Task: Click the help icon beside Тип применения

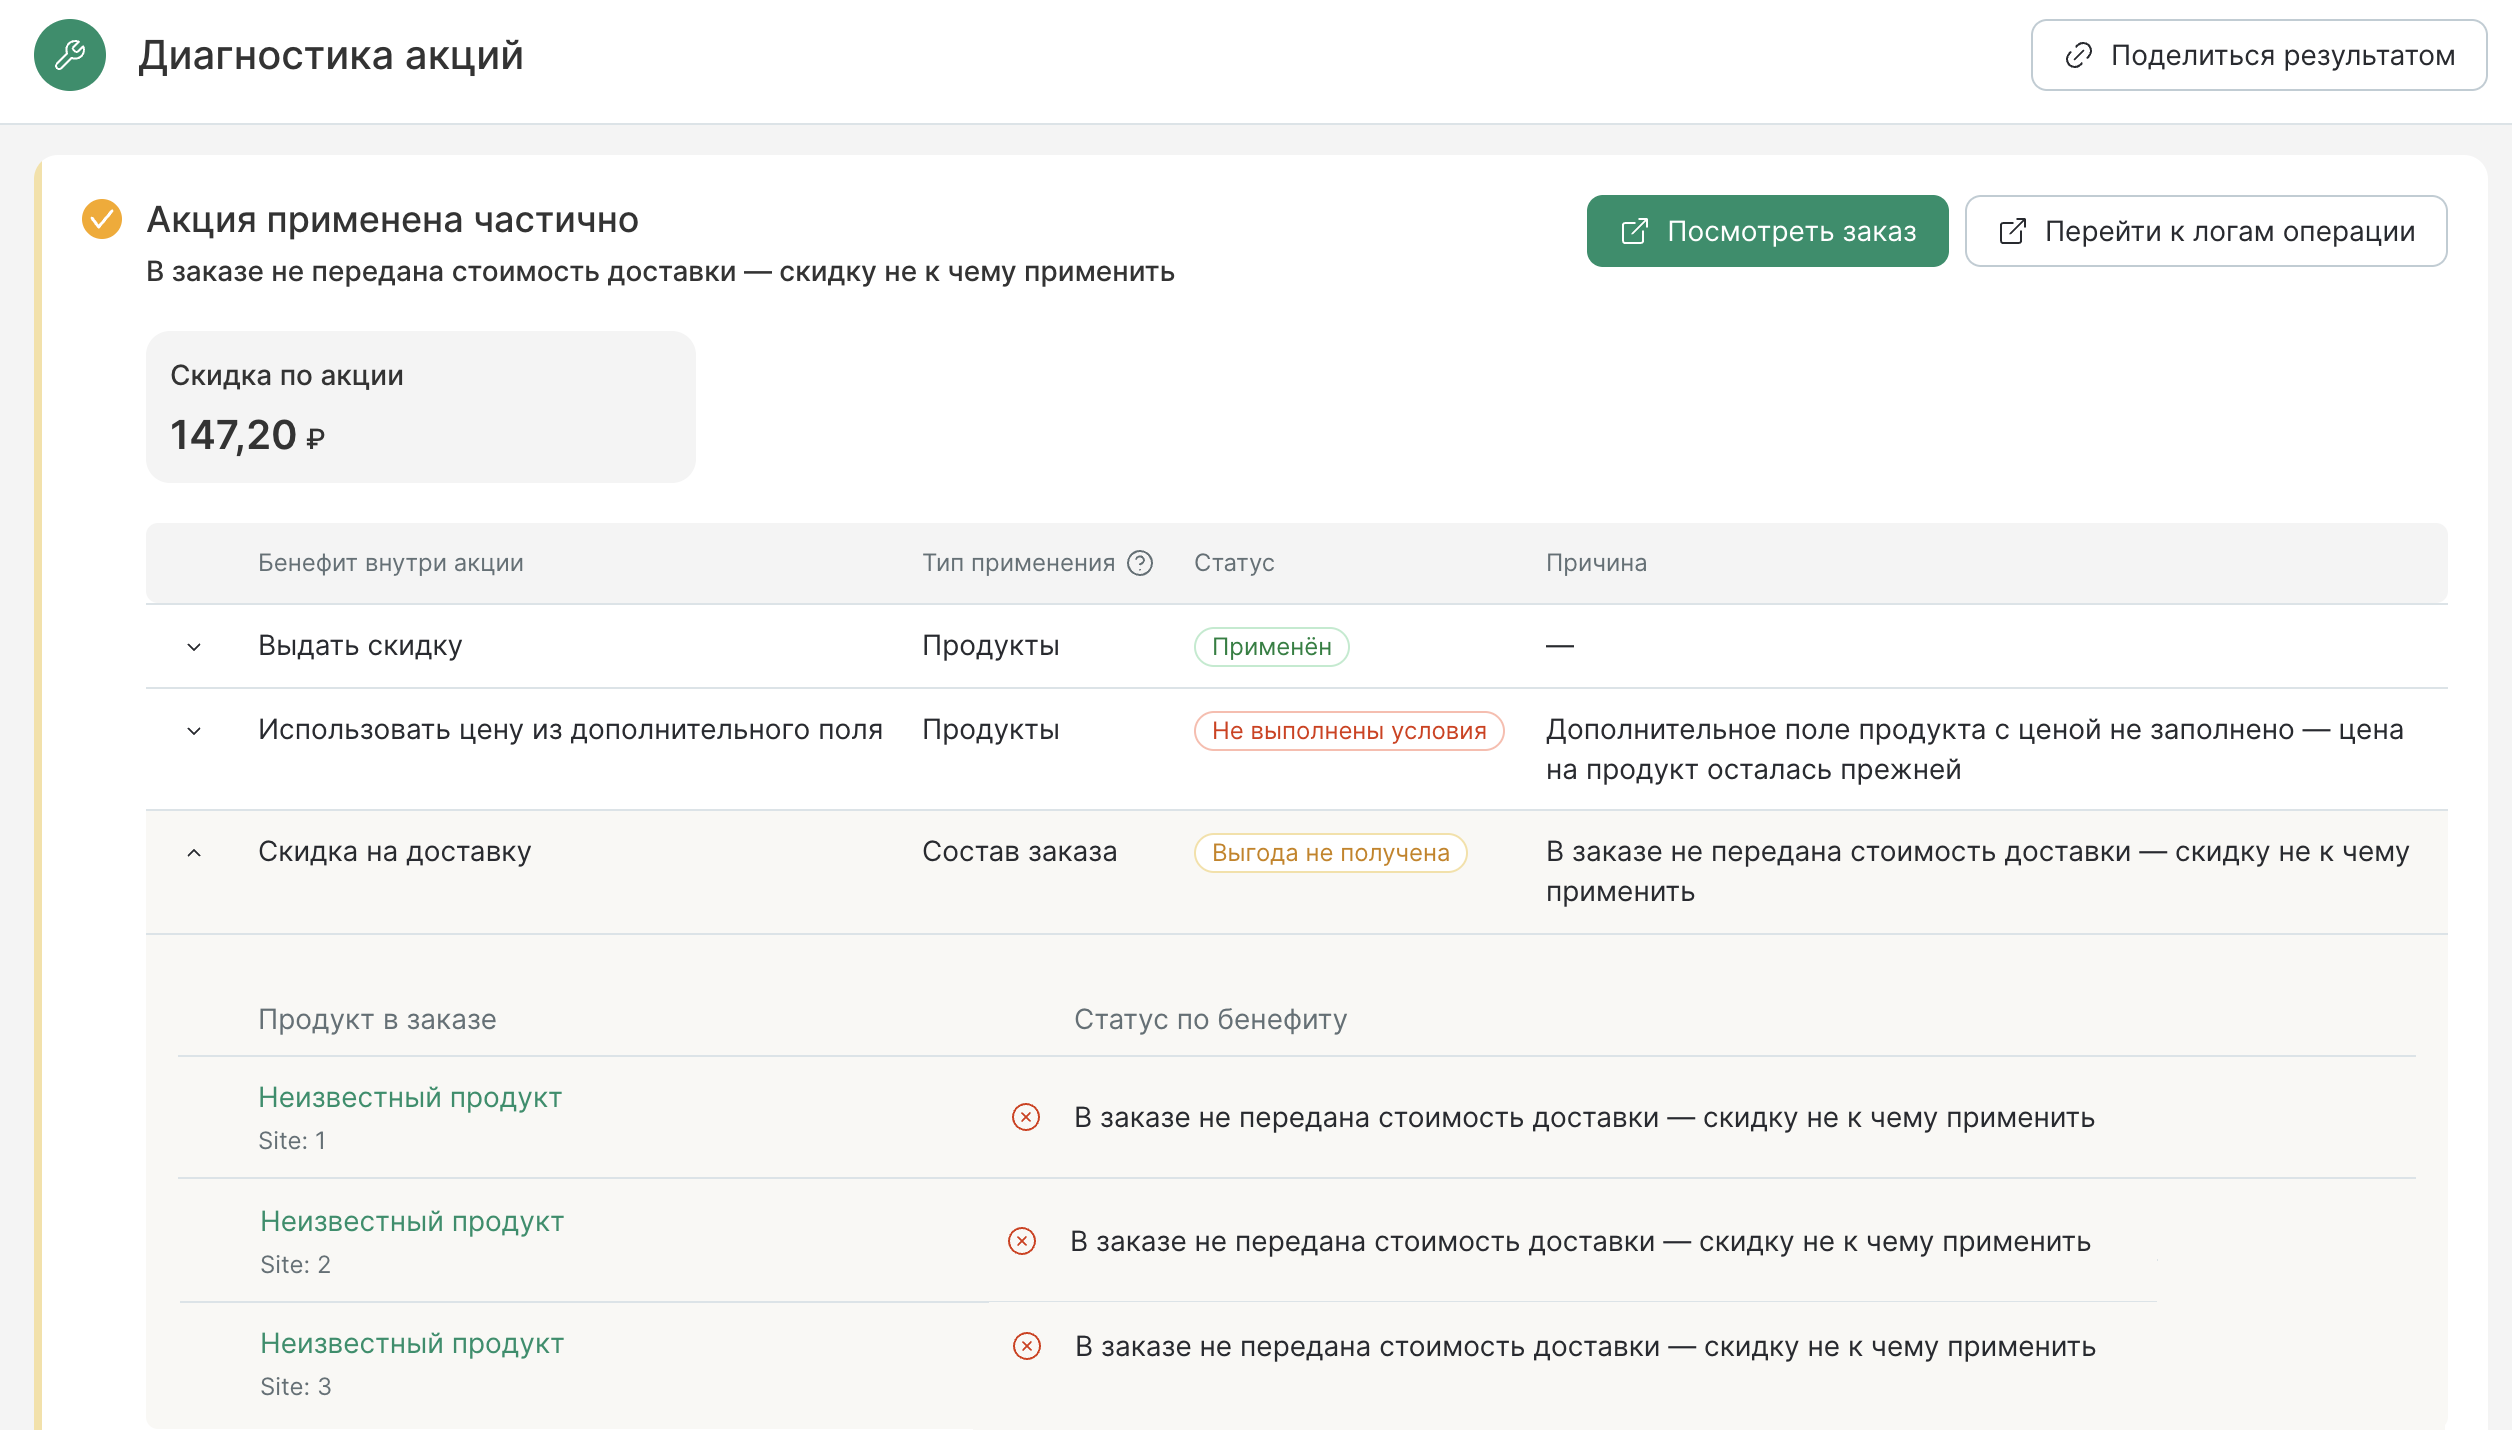Action: click(x=1140, y=563)
